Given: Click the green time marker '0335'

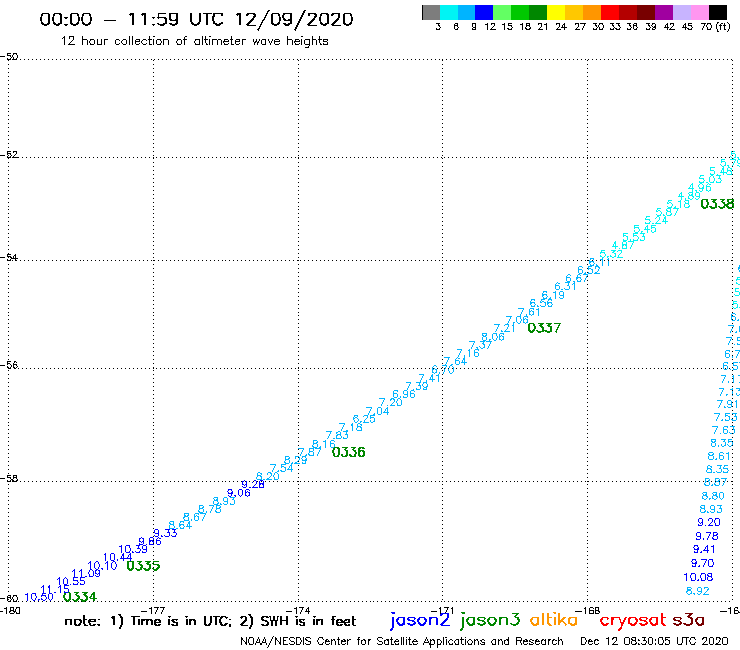Looking at the screenshot, I should coord(143,566).
